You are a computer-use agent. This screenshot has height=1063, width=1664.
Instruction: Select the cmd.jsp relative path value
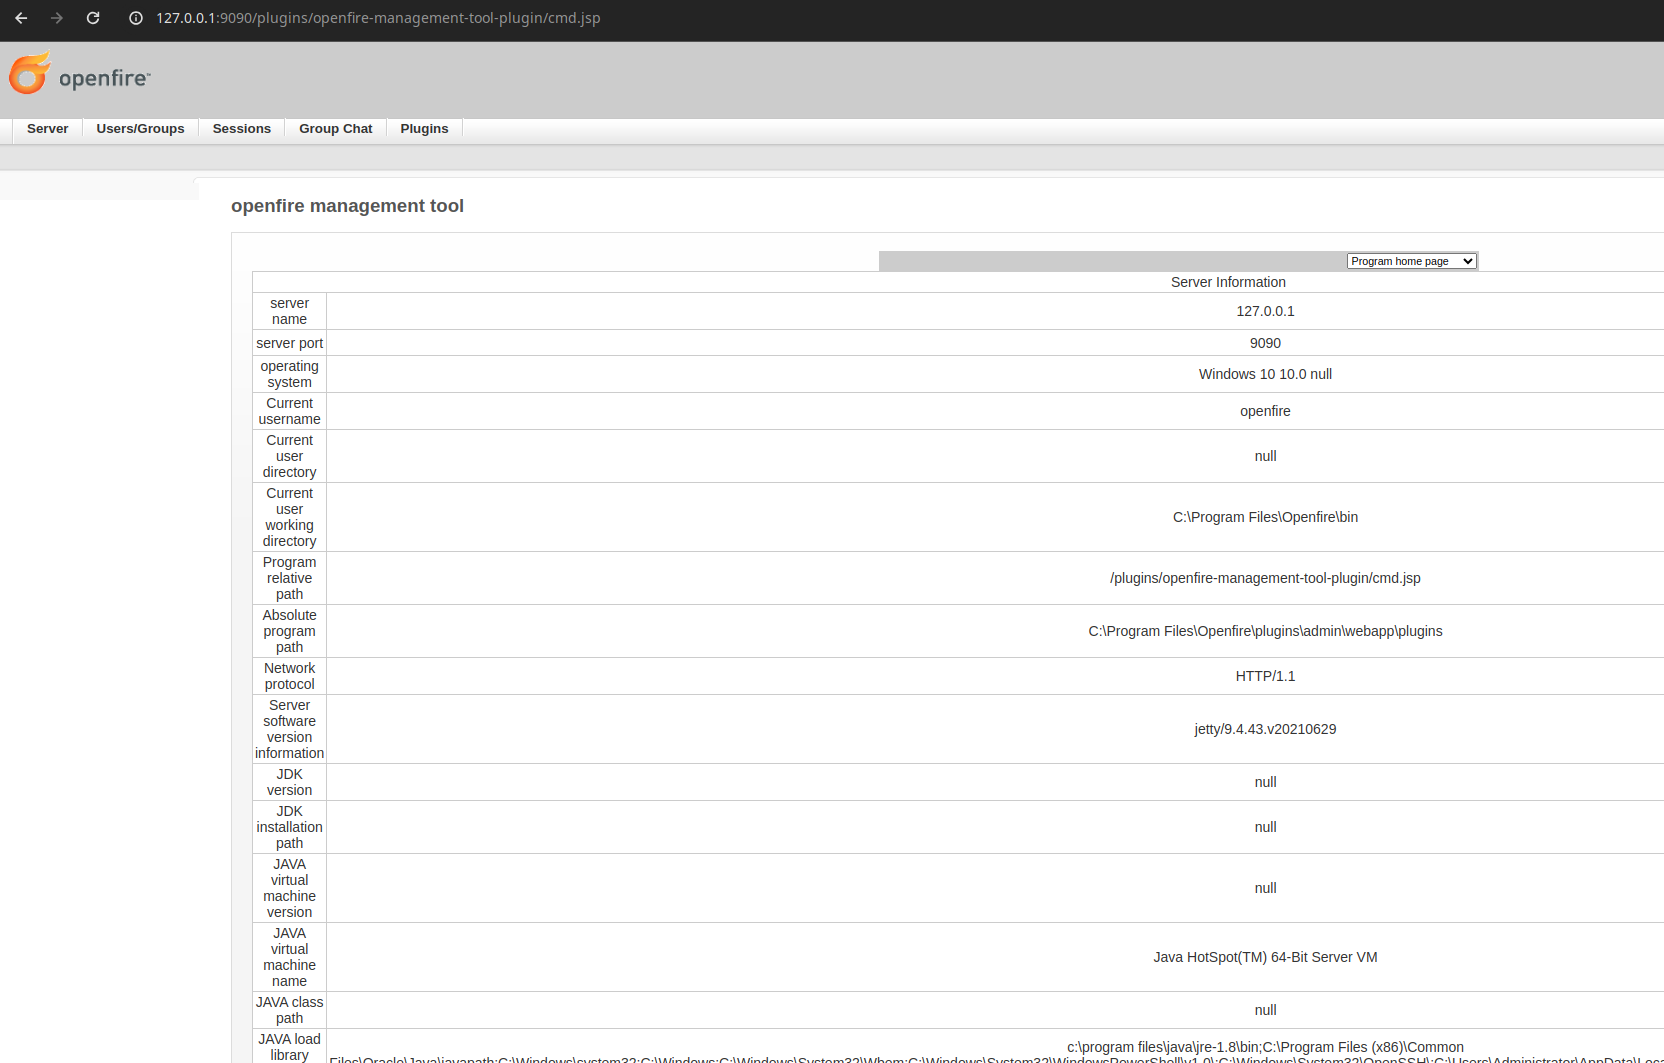[1265, 578]
